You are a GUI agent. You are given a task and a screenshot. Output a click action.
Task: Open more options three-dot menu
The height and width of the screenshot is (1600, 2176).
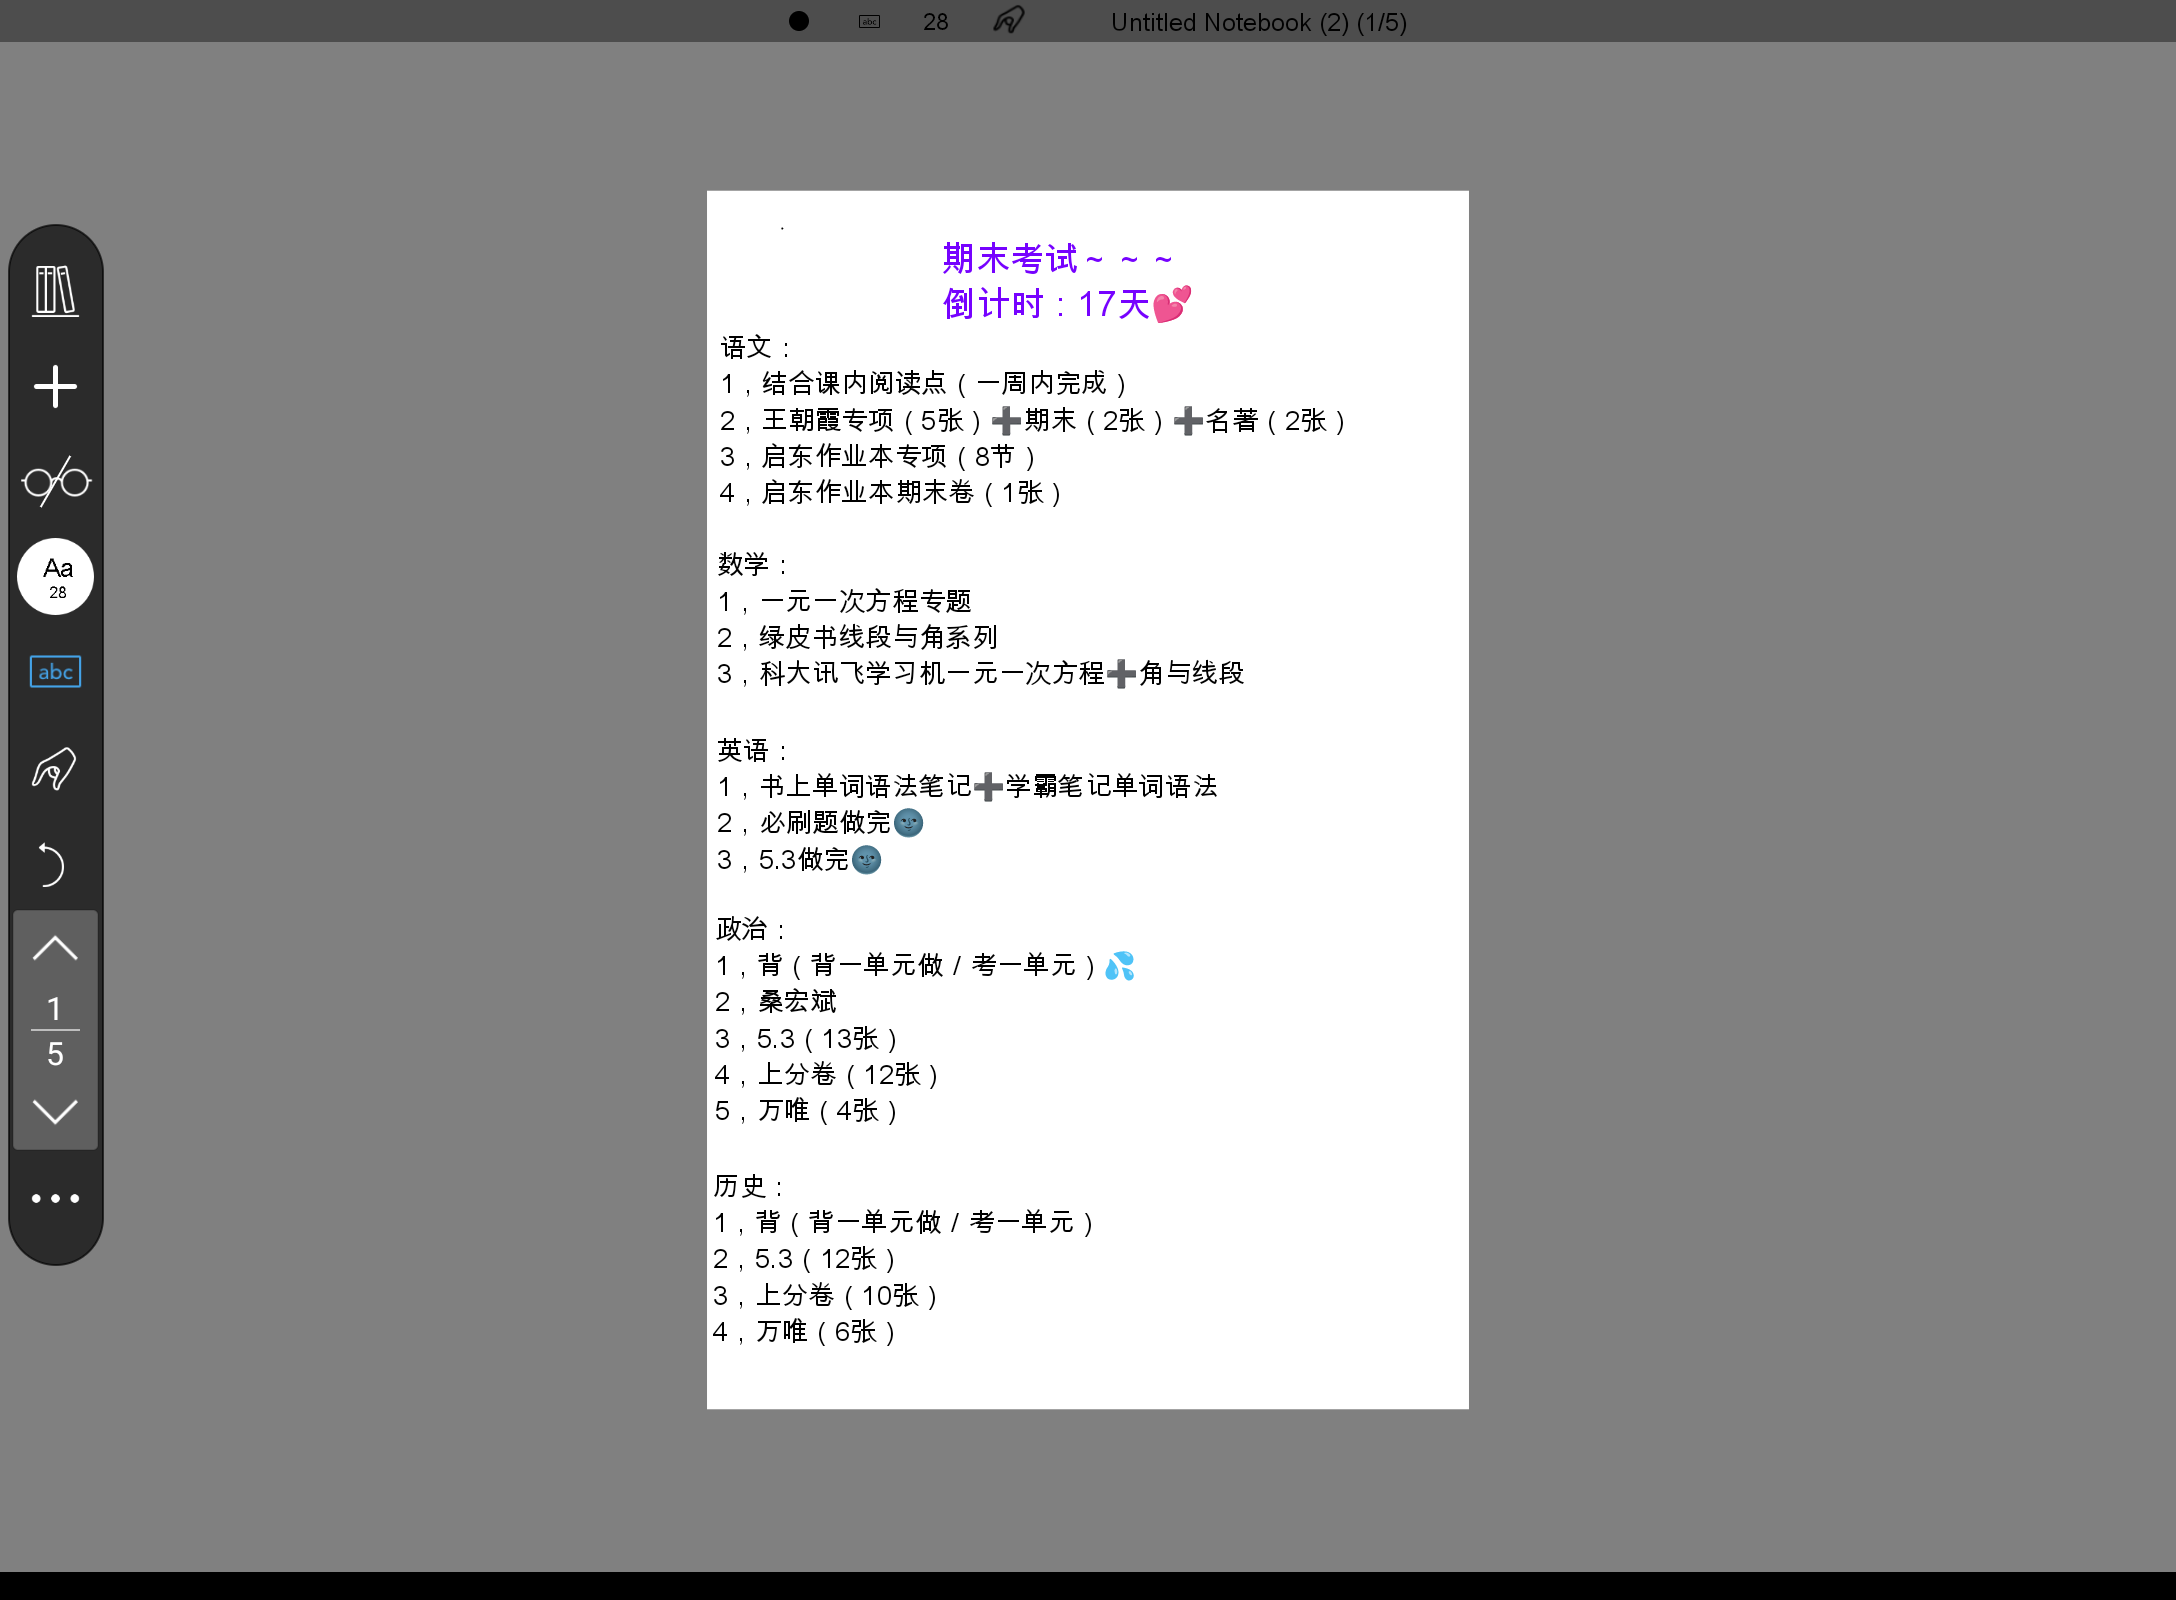[55, 1198]
